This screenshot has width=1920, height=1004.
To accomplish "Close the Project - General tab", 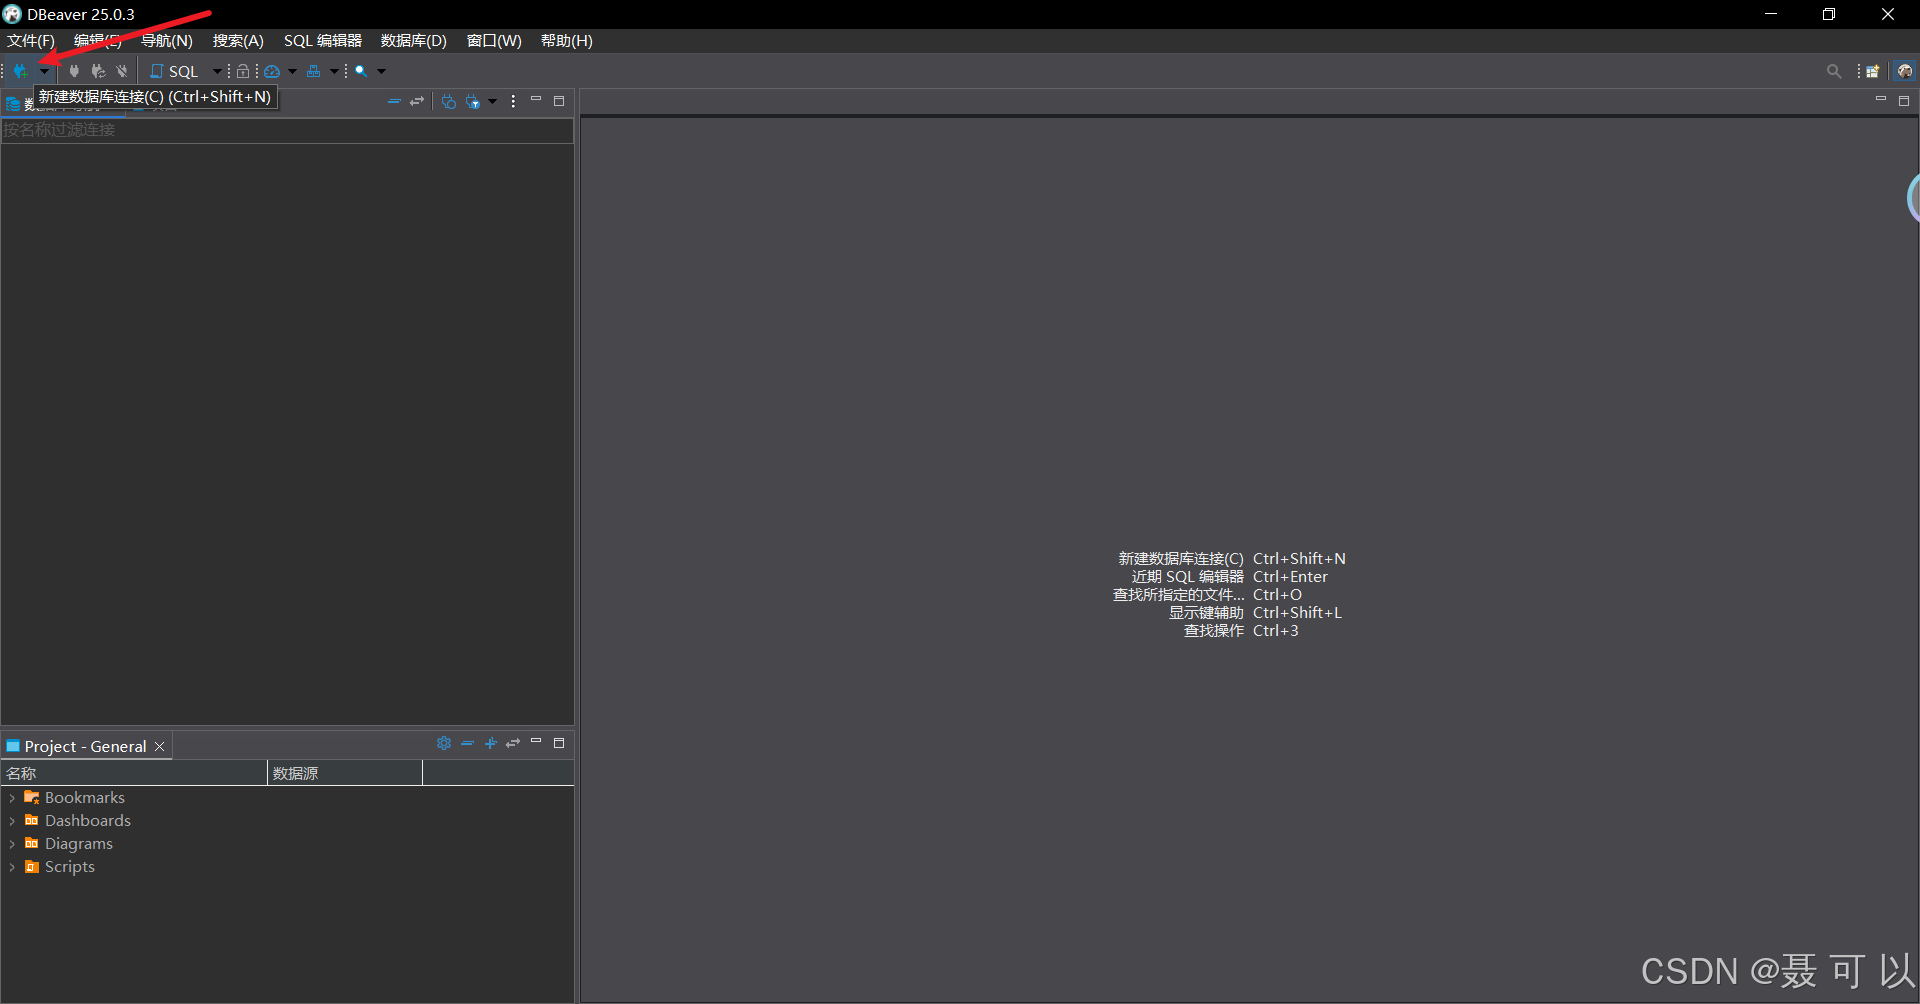I will tap(160, 747).
